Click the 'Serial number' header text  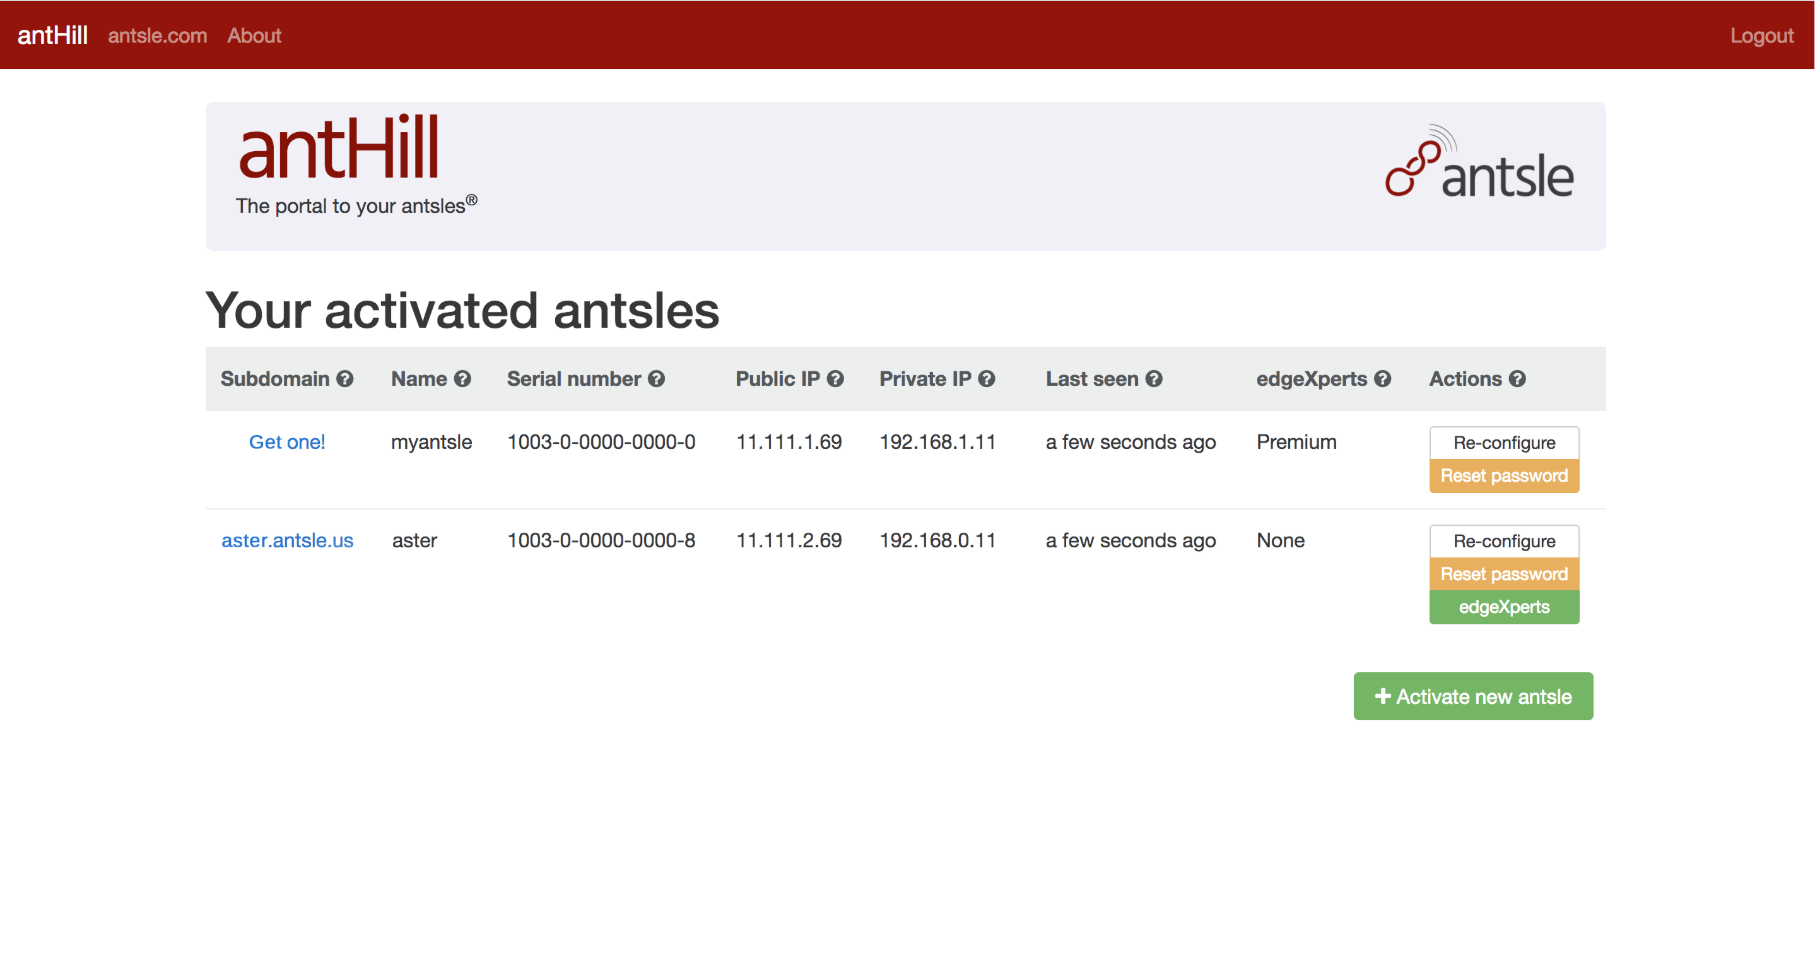[x=574, y=379]
